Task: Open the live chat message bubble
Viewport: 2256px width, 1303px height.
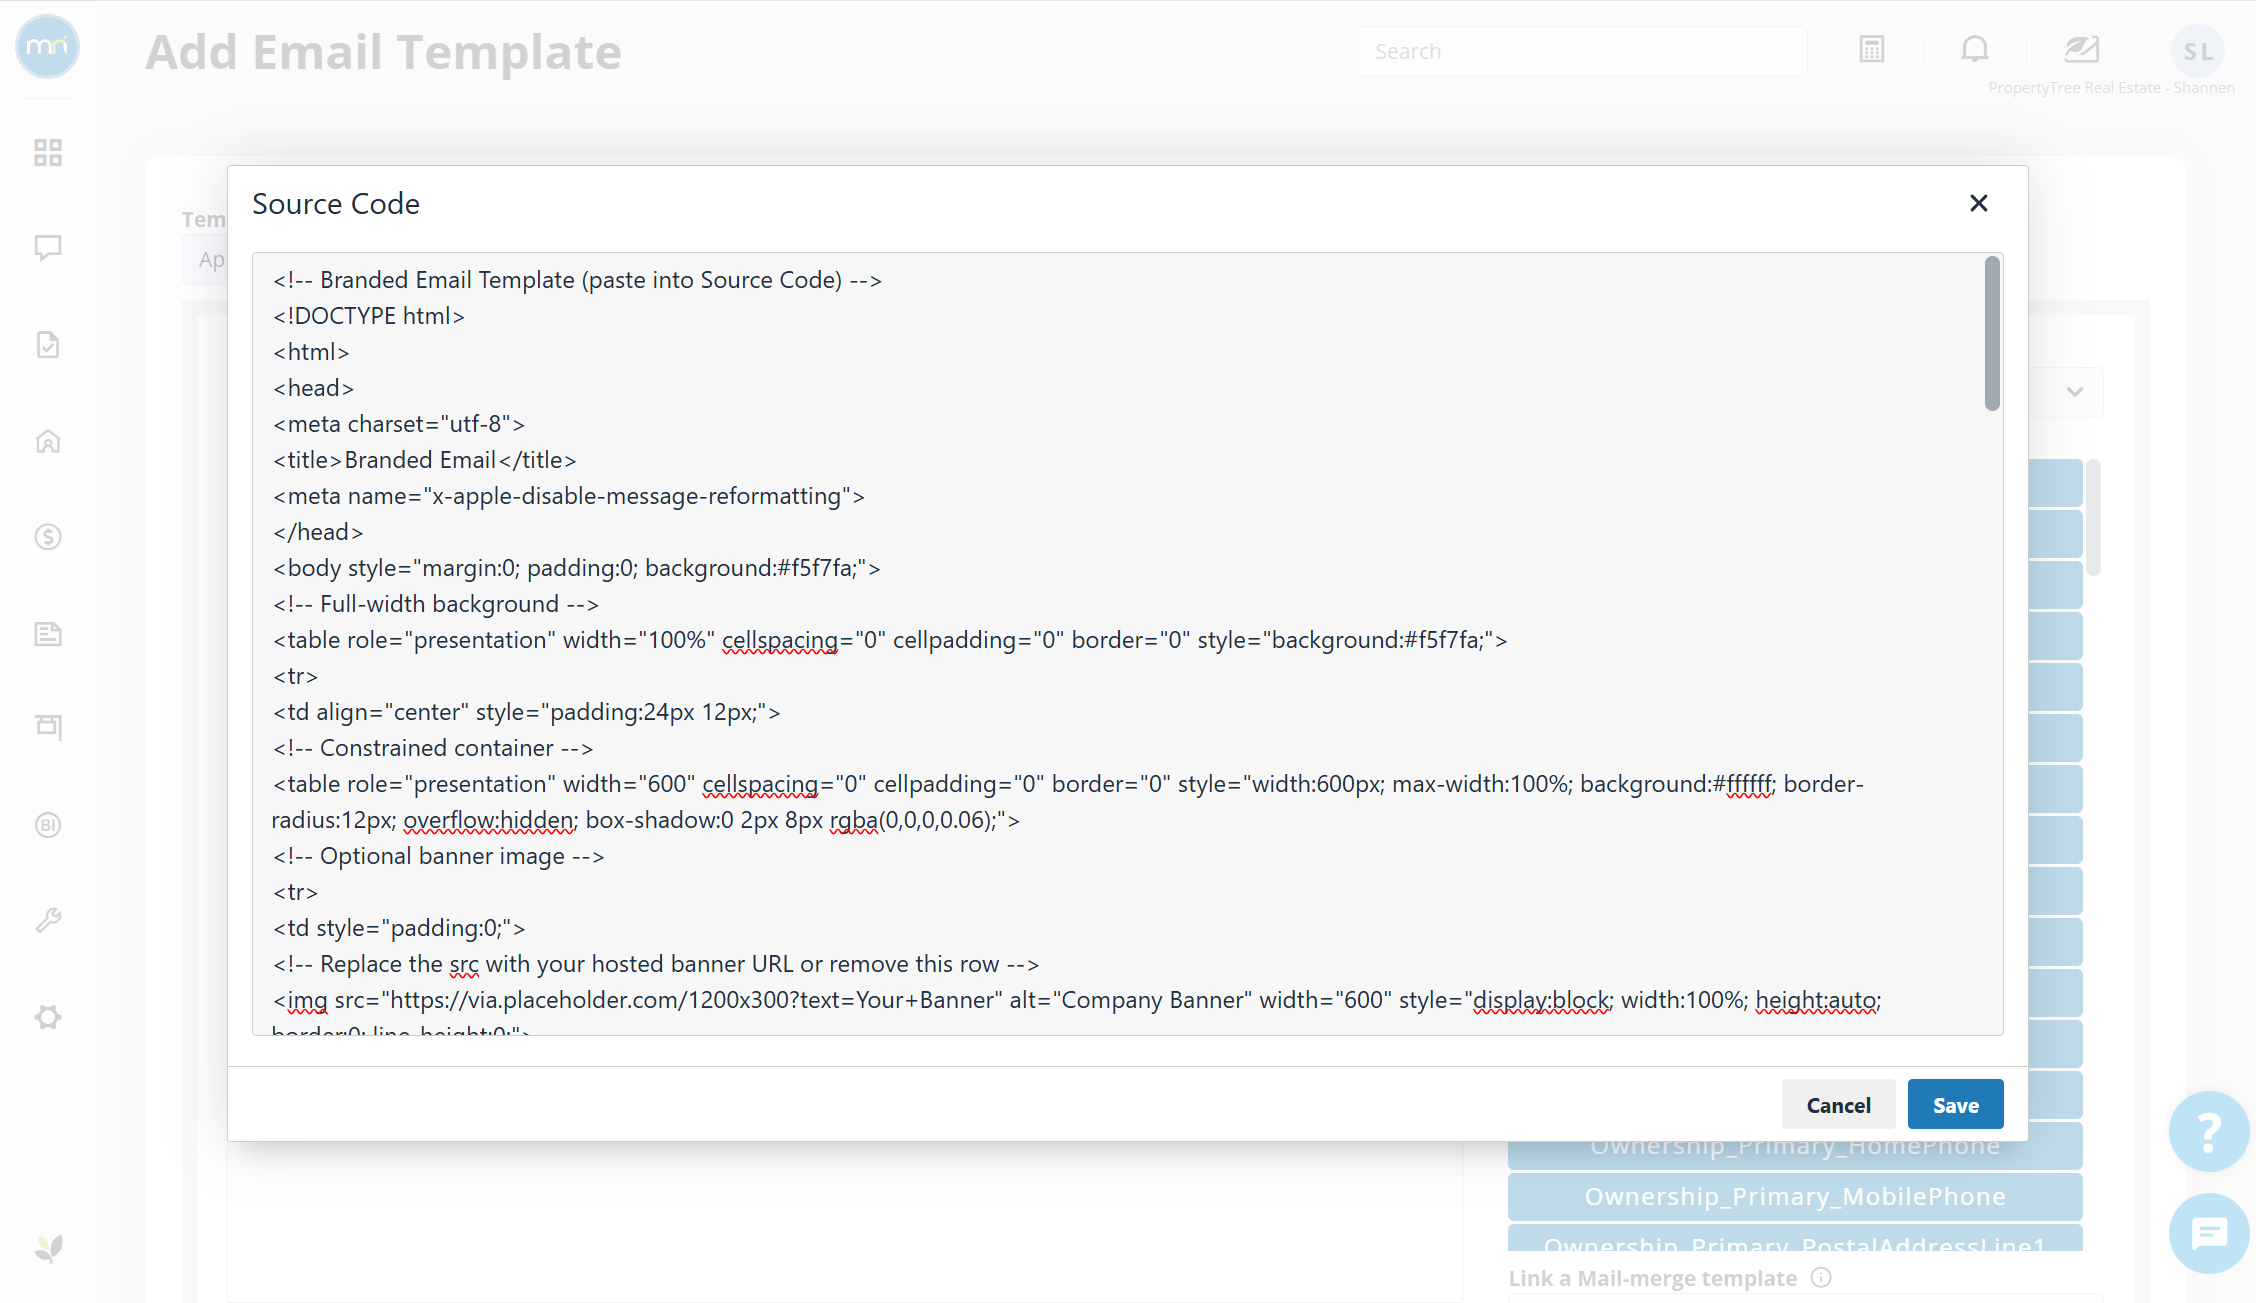Action: point(2209,1234)
